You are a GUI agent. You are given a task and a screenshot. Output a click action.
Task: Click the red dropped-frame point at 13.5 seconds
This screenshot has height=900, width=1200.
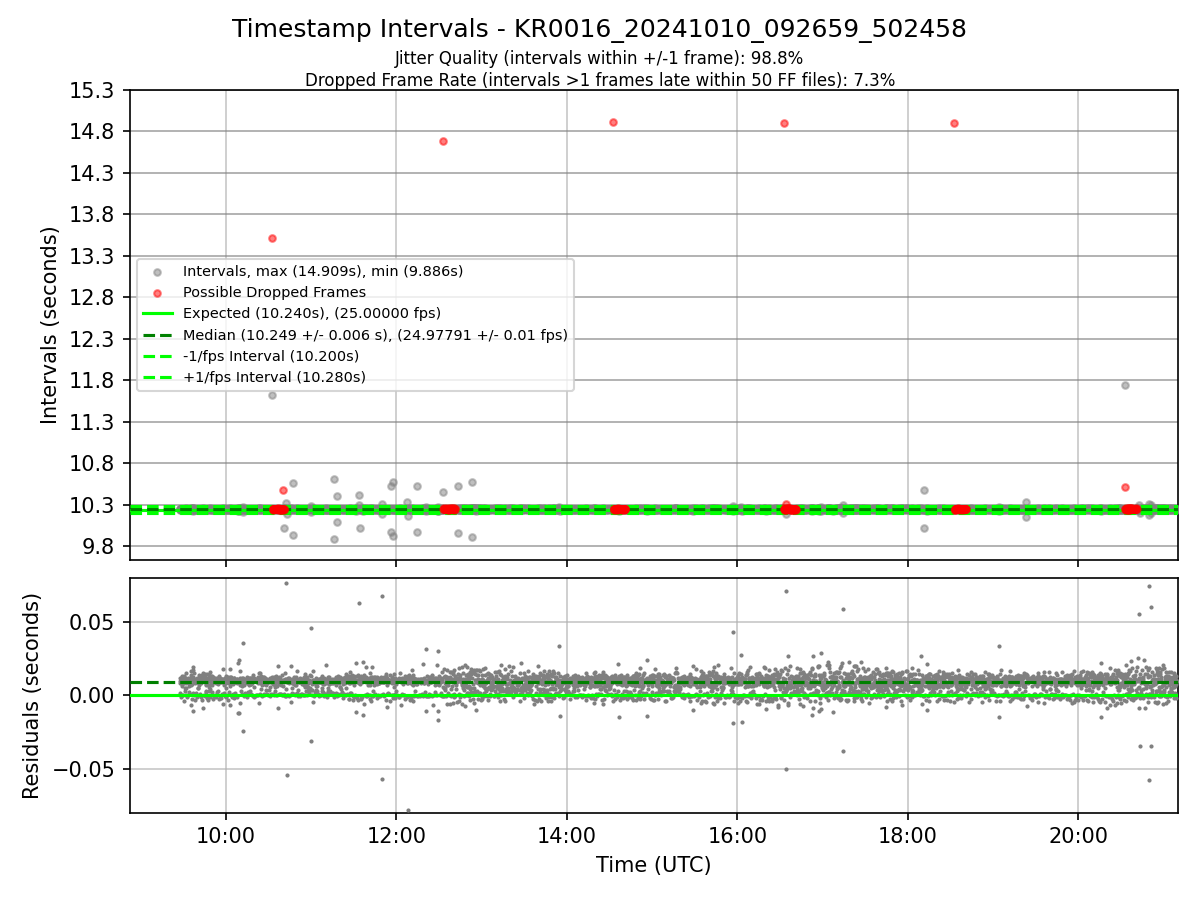[x=272, y=238]
